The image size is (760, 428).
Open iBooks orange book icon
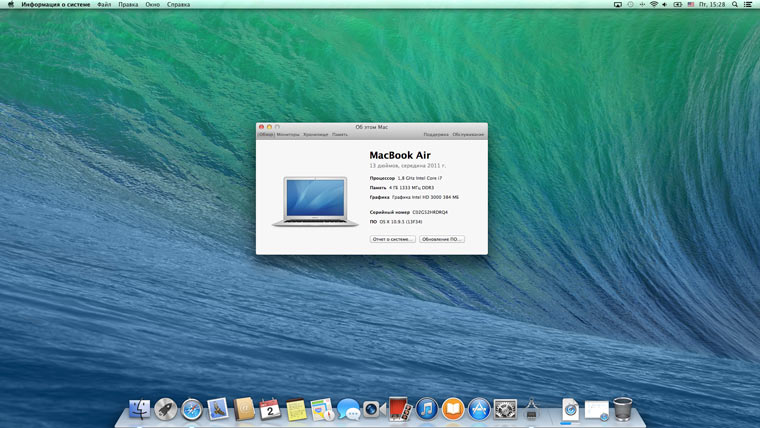453,409
